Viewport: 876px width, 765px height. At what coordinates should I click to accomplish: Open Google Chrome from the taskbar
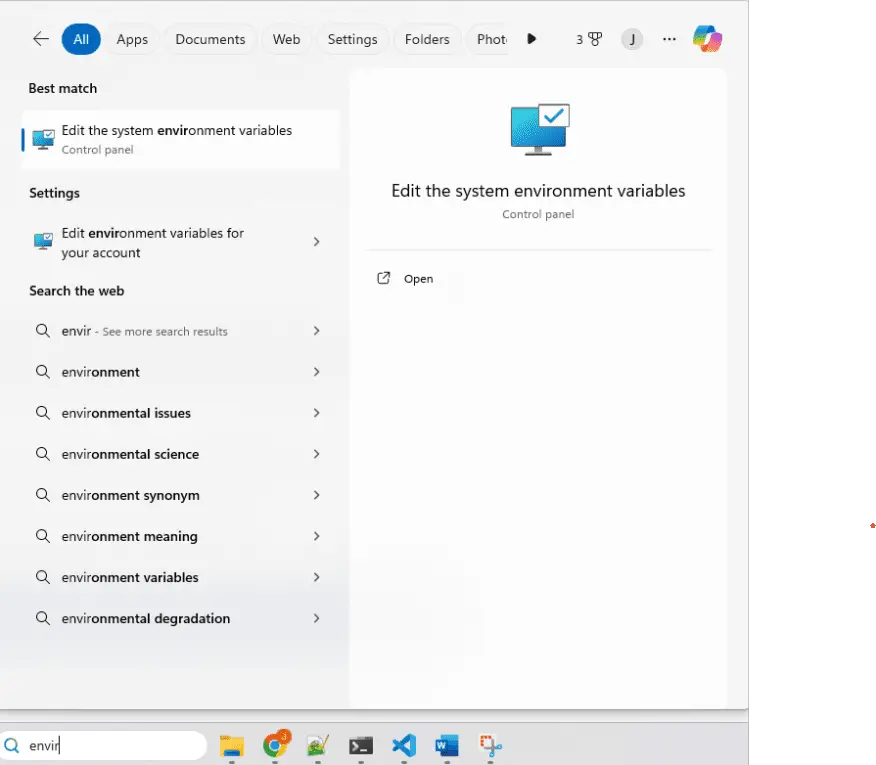(x=275, y=745)
